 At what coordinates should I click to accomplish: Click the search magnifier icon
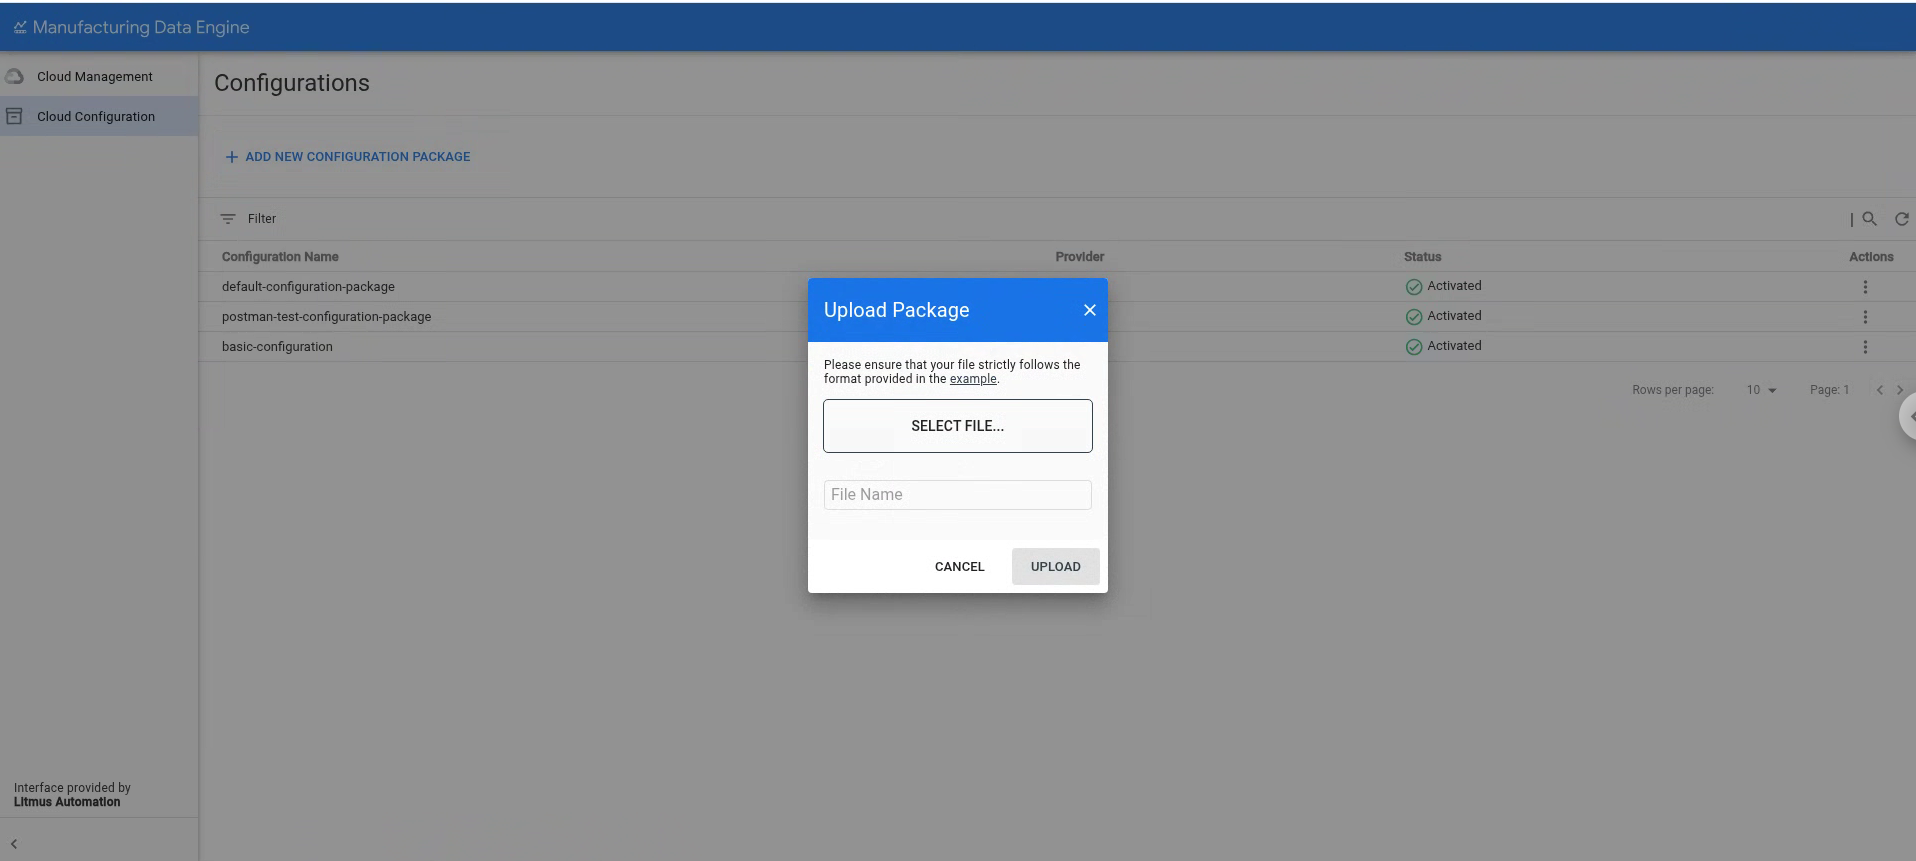point(1869,219)
